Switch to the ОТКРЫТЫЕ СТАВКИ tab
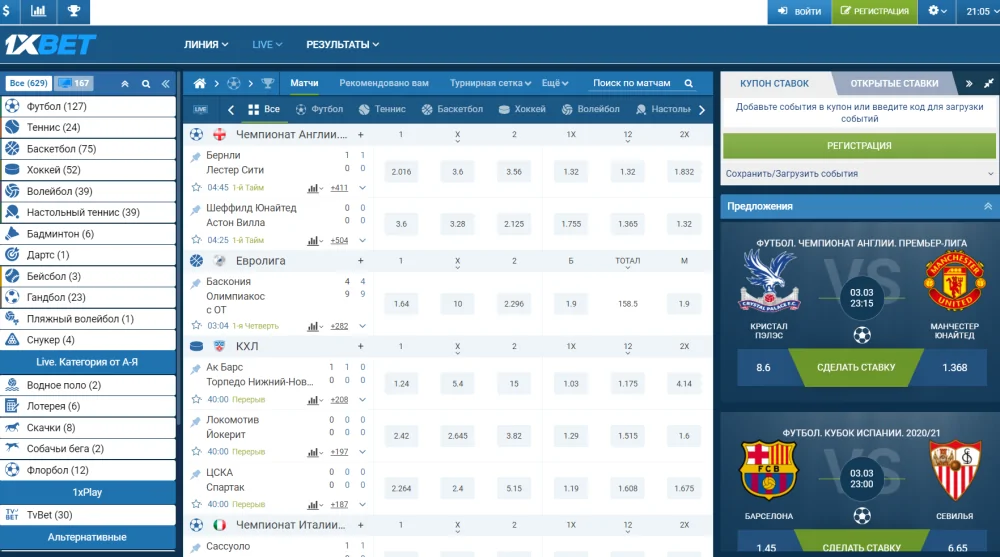The image size is (1000, 557). [894, 83]
